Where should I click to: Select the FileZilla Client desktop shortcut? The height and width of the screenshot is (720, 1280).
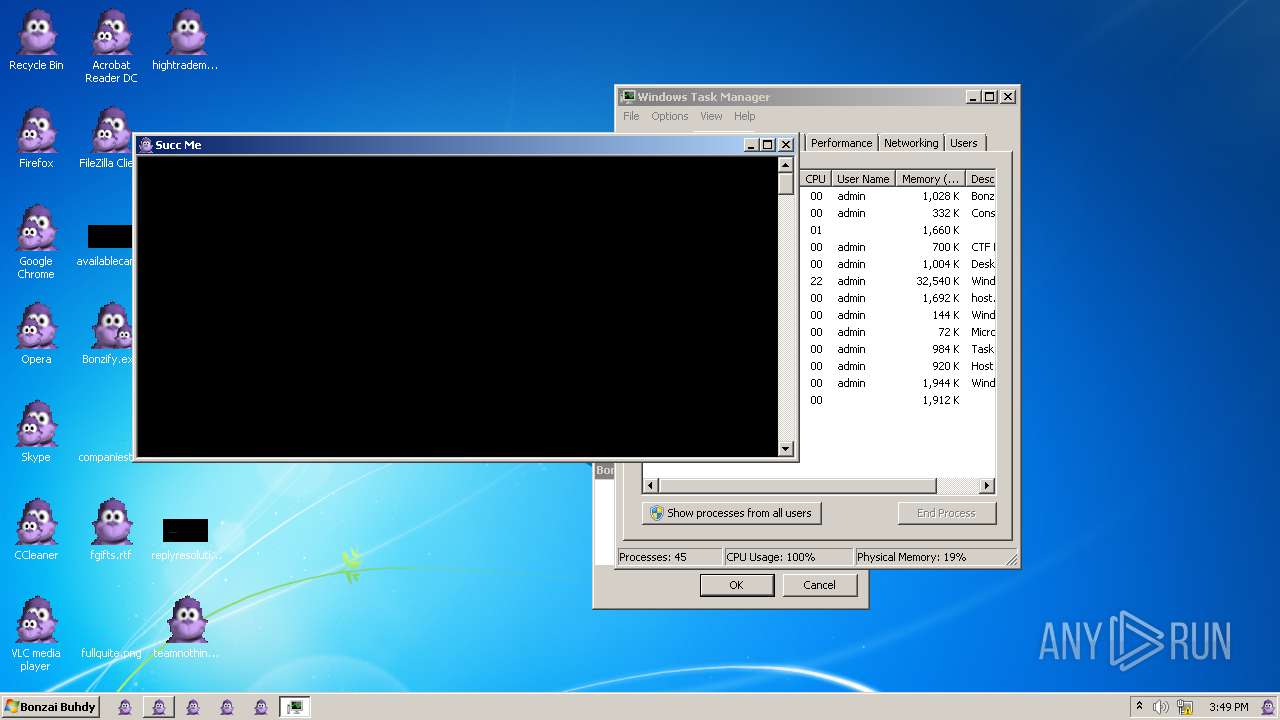pyautogui.click(x=106, y=139)
